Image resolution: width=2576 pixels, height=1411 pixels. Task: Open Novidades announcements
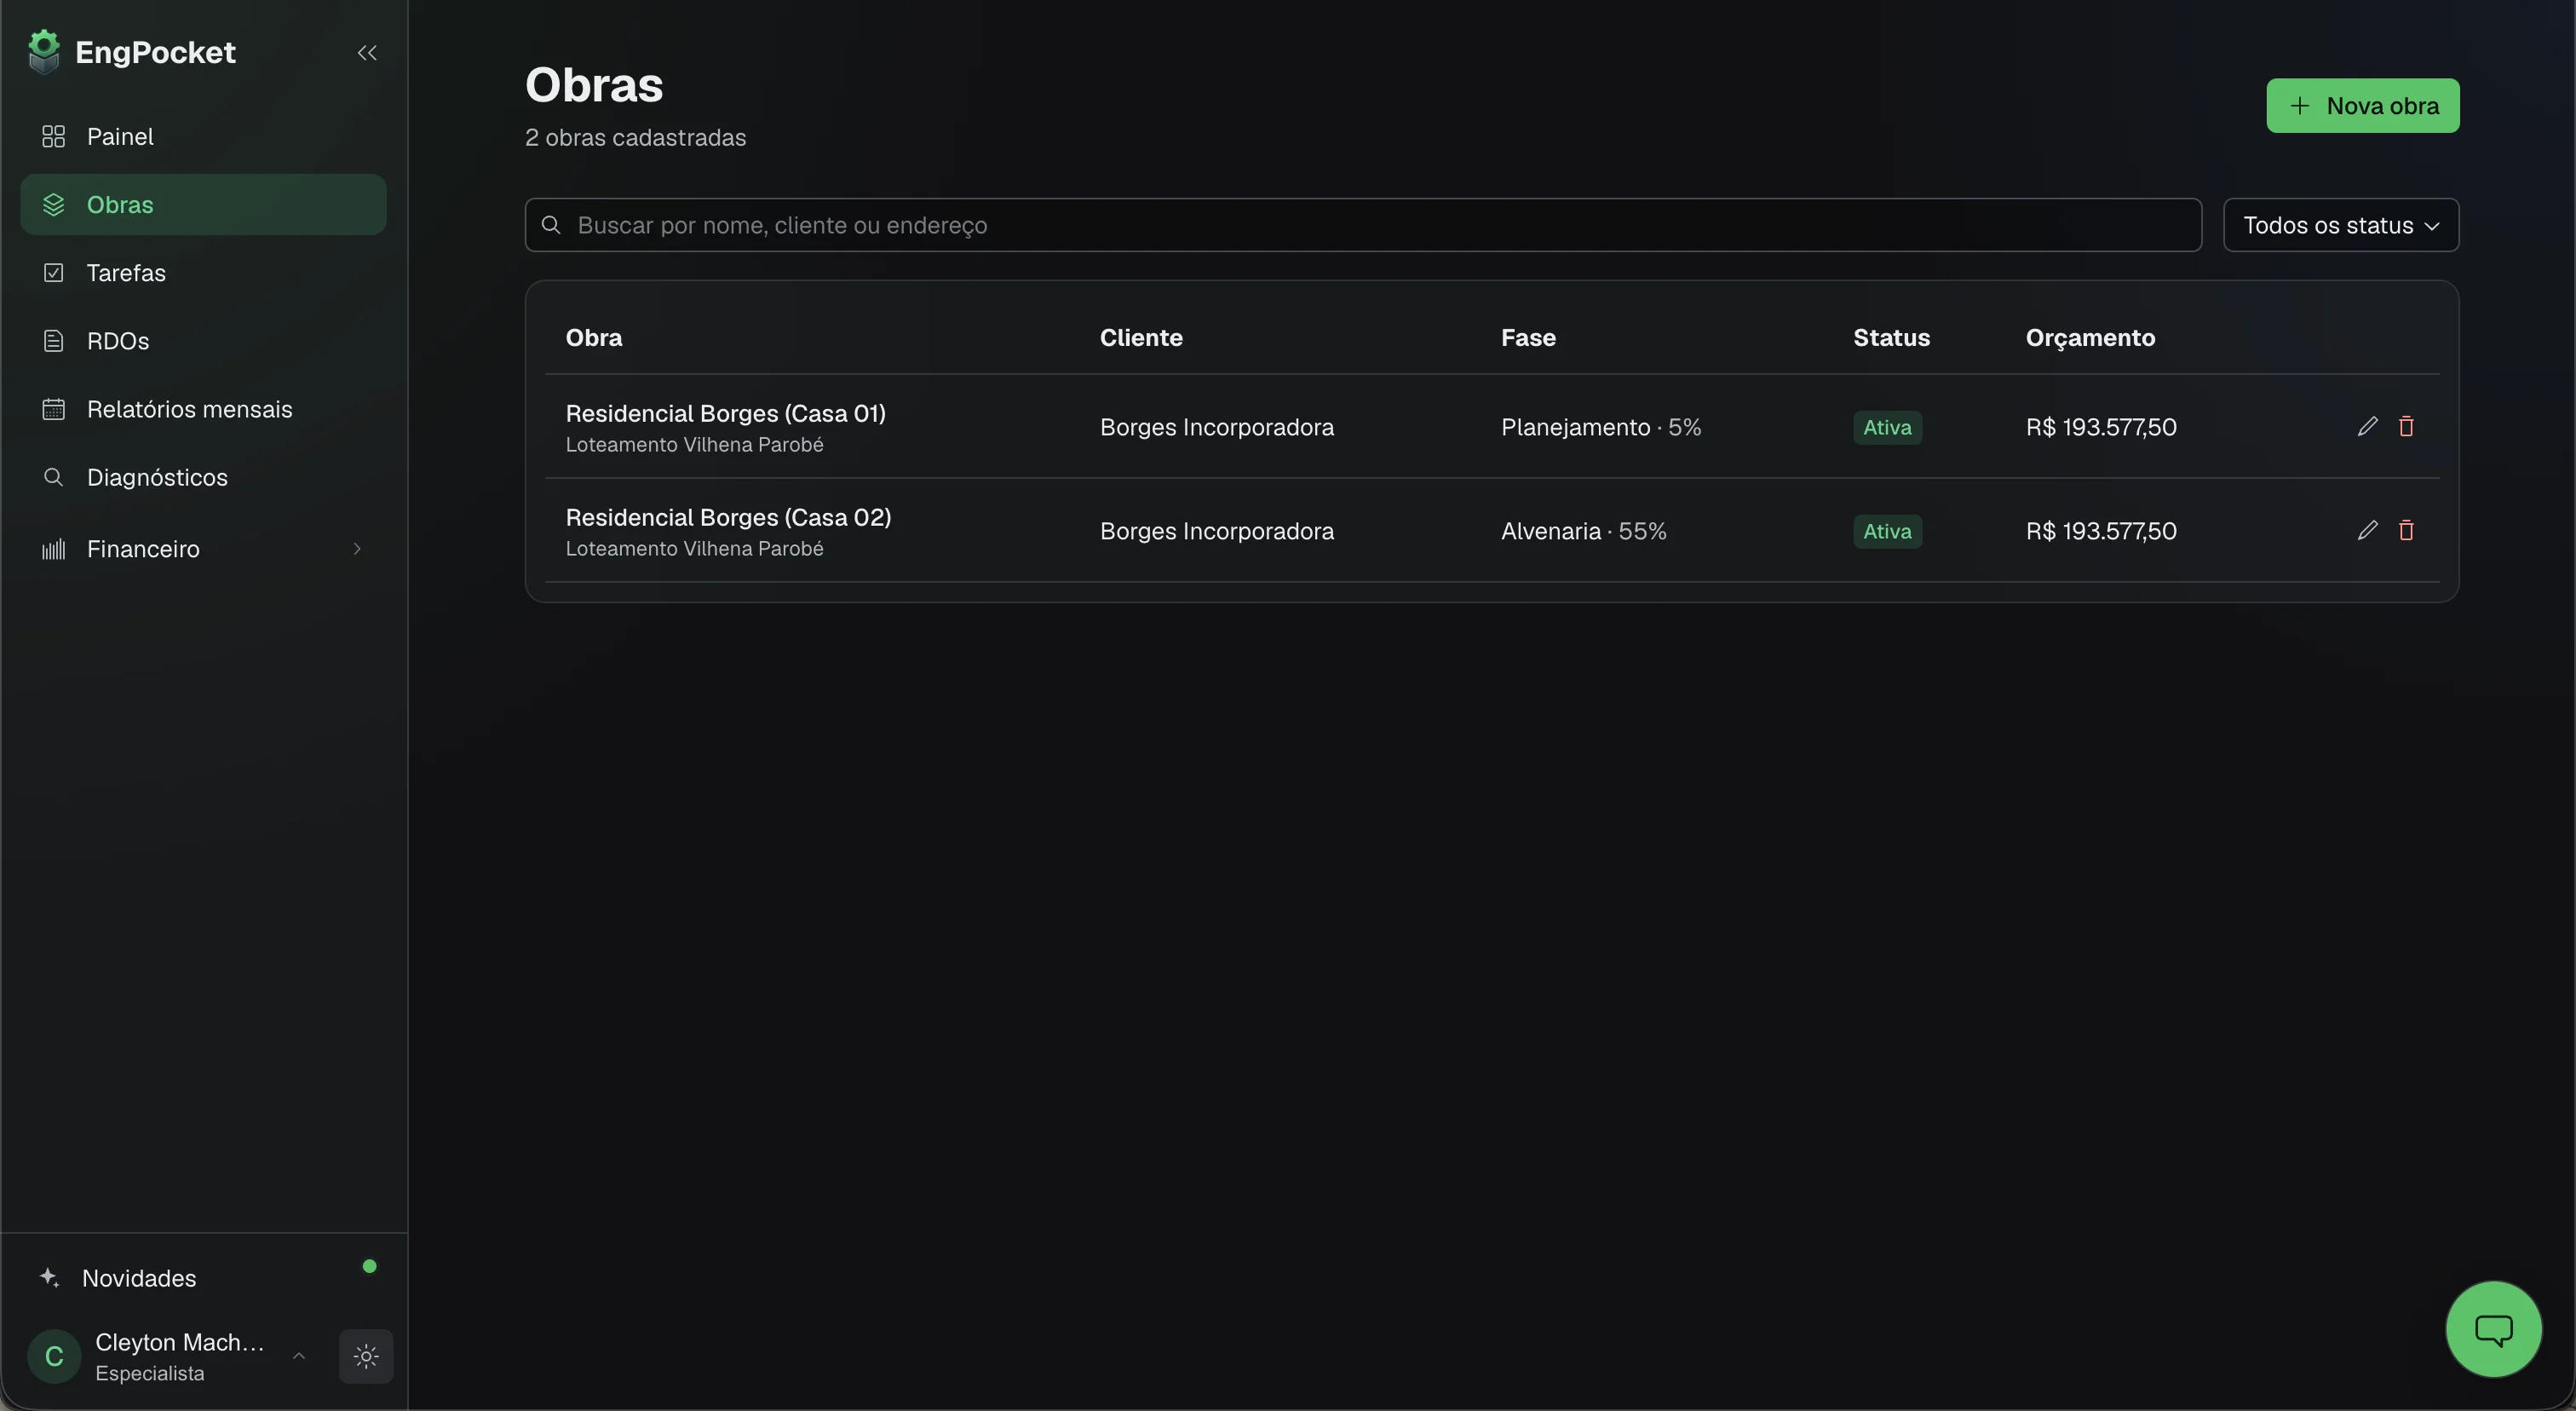click(203, 1277)
